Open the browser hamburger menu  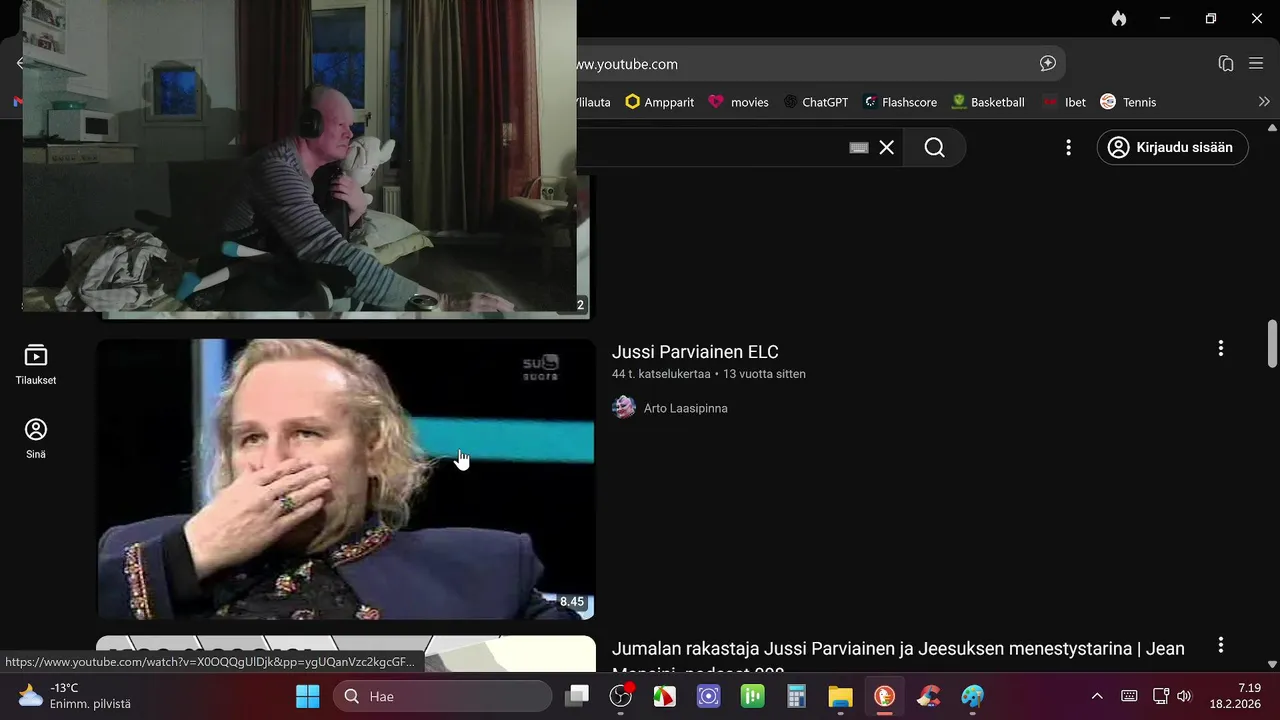click(x=1256, y=63)
